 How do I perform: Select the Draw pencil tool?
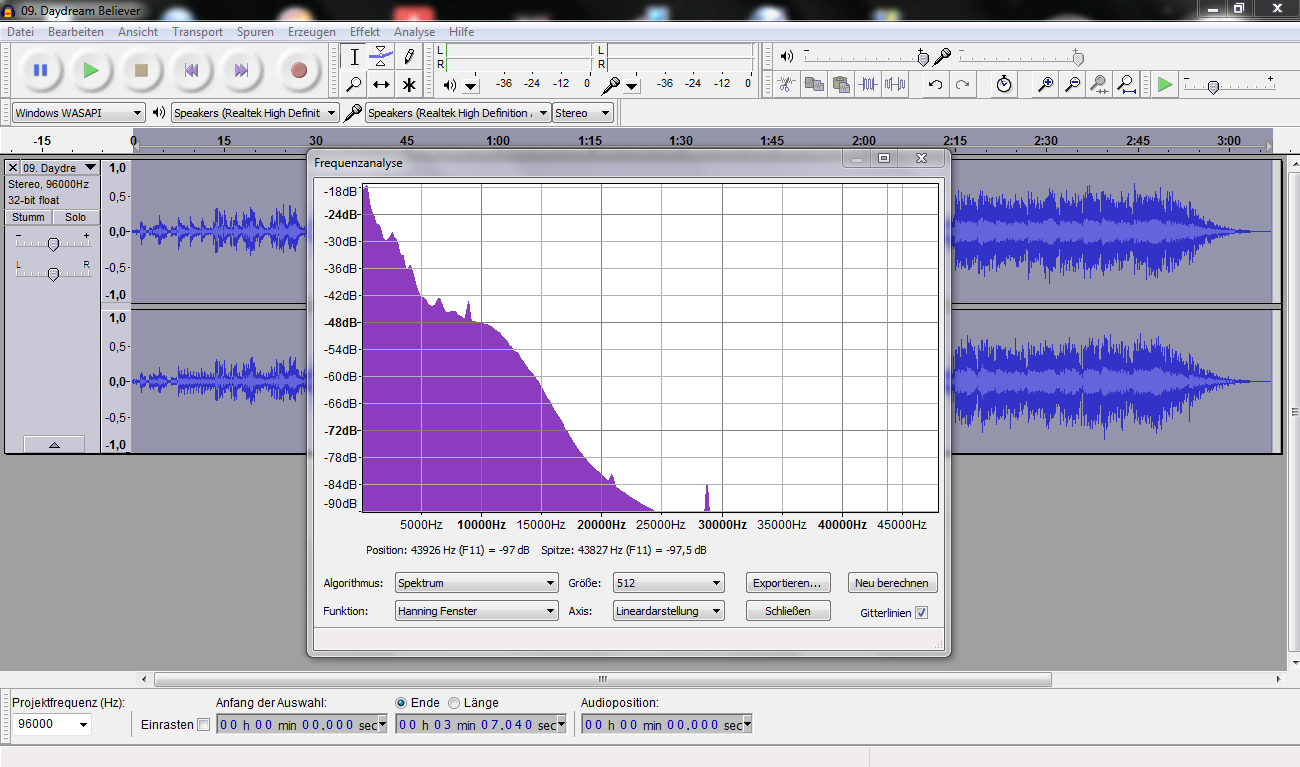pos(408,56)
